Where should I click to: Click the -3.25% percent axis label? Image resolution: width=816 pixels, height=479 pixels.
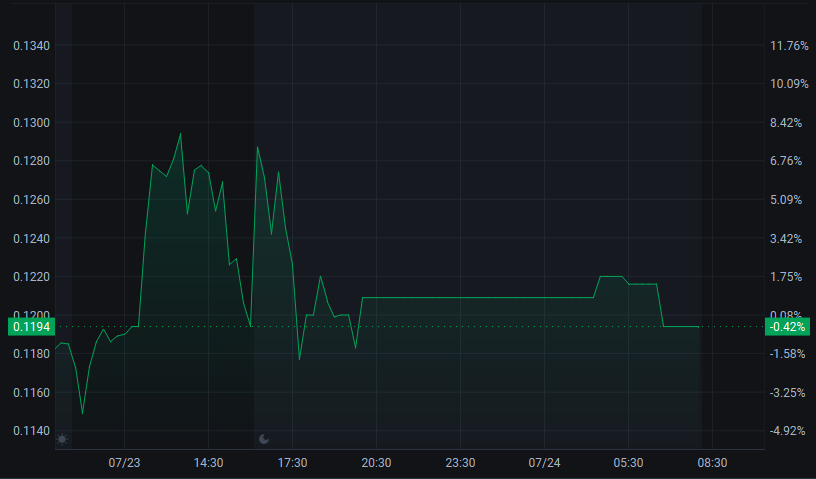tap(787, 393)
